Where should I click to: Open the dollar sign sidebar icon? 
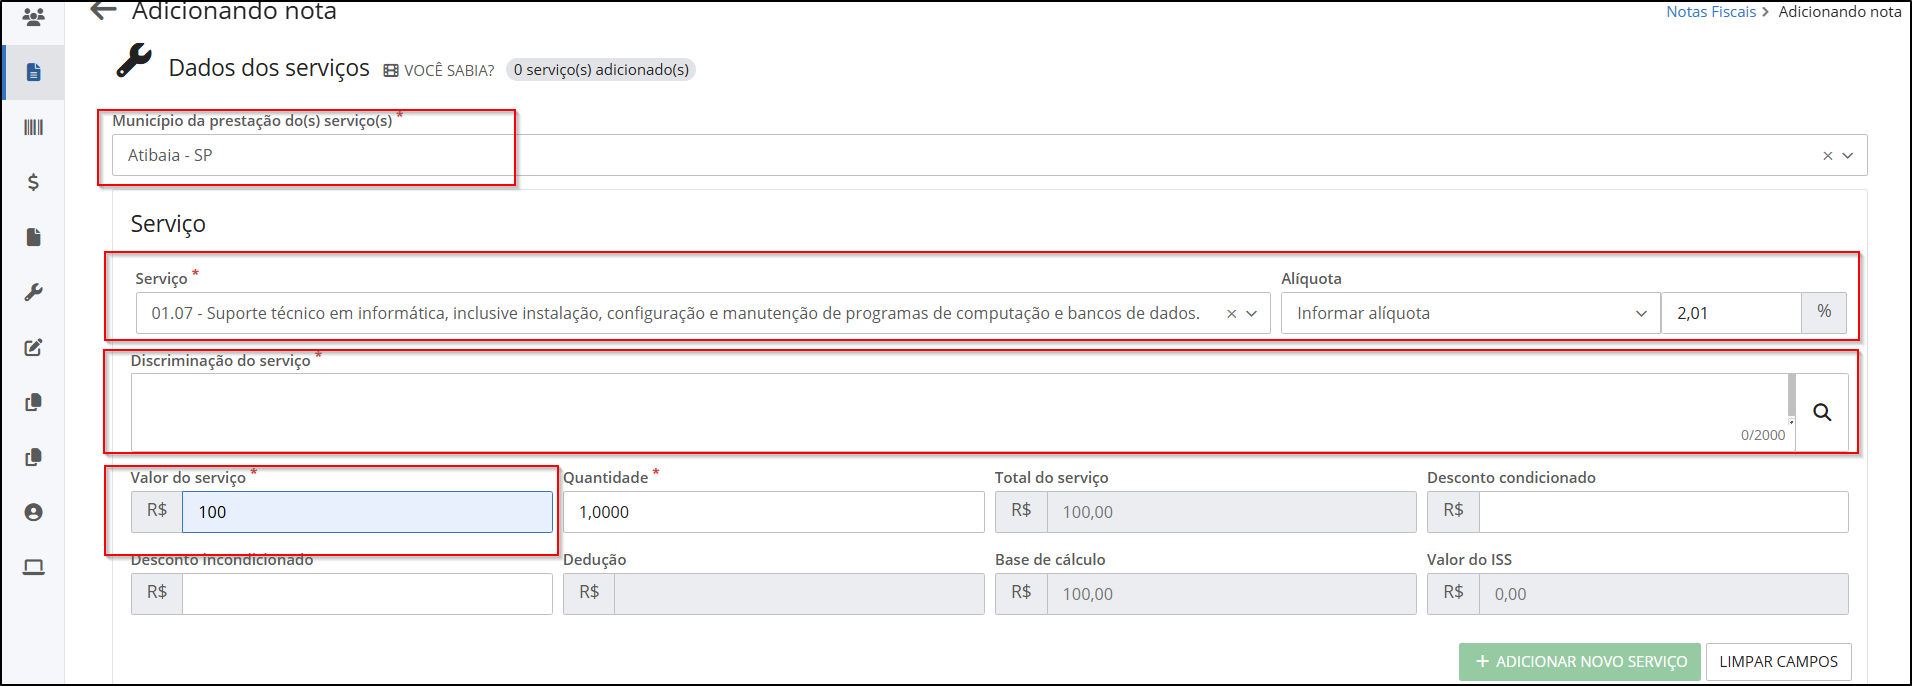coord(33,182)
